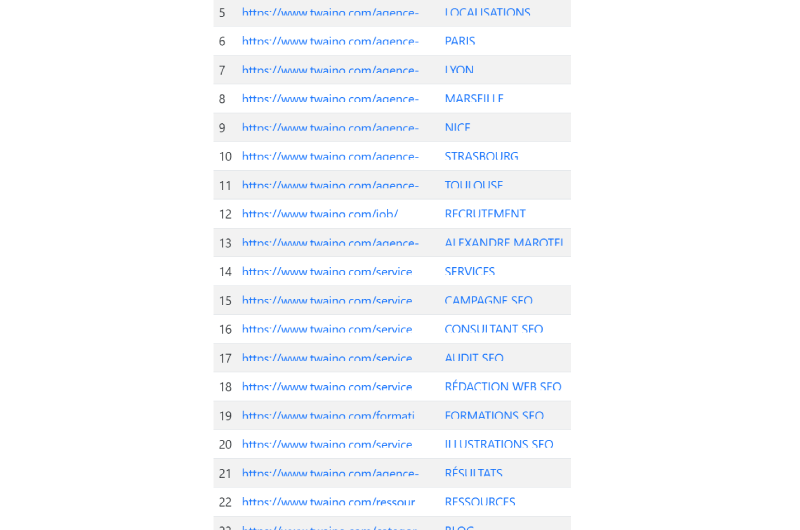Select row number 10 in the table
The image size is (800, 530).
[226, 157]
